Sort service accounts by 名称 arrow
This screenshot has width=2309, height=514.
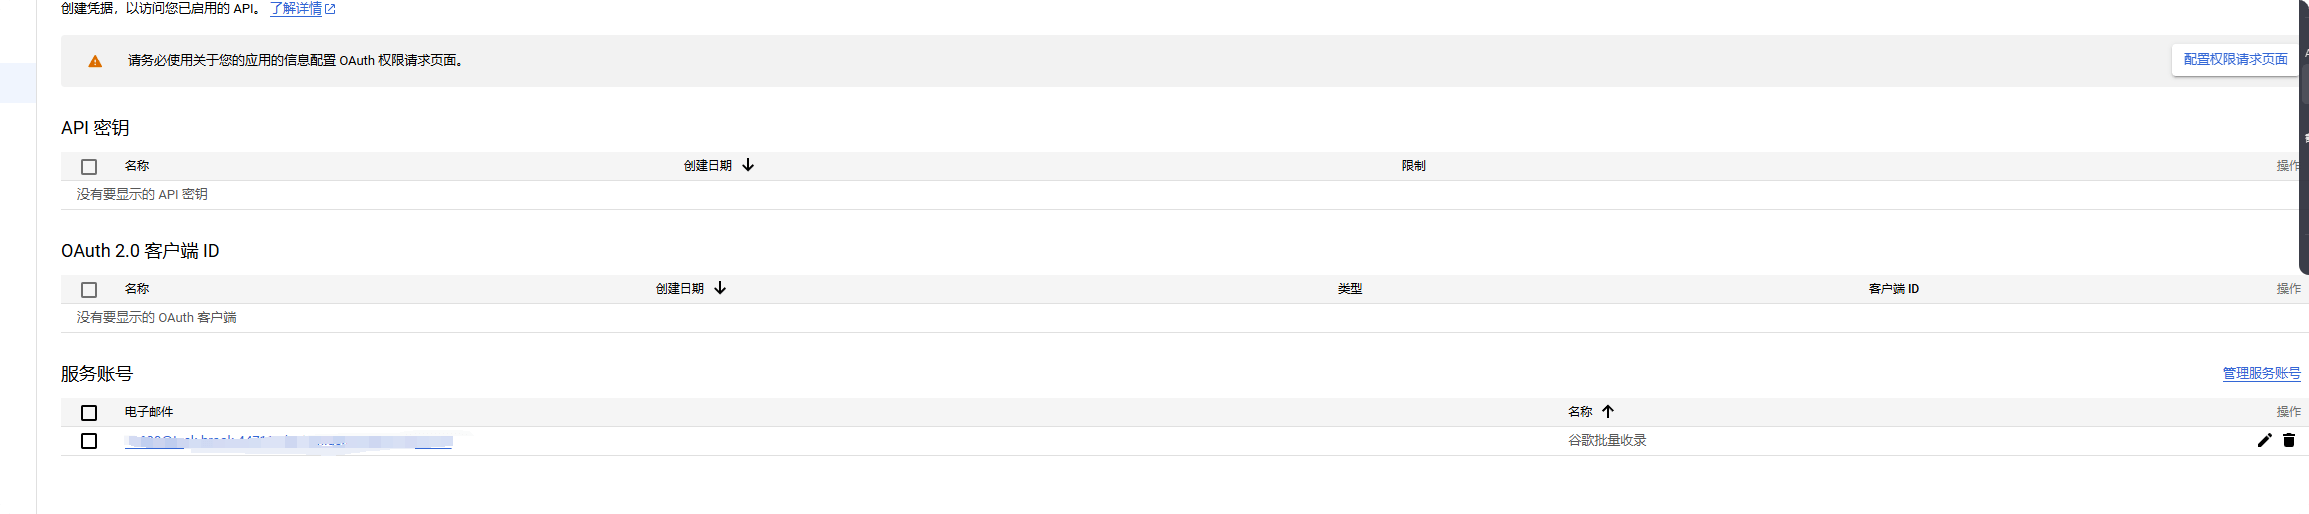tap(1608, 411)
